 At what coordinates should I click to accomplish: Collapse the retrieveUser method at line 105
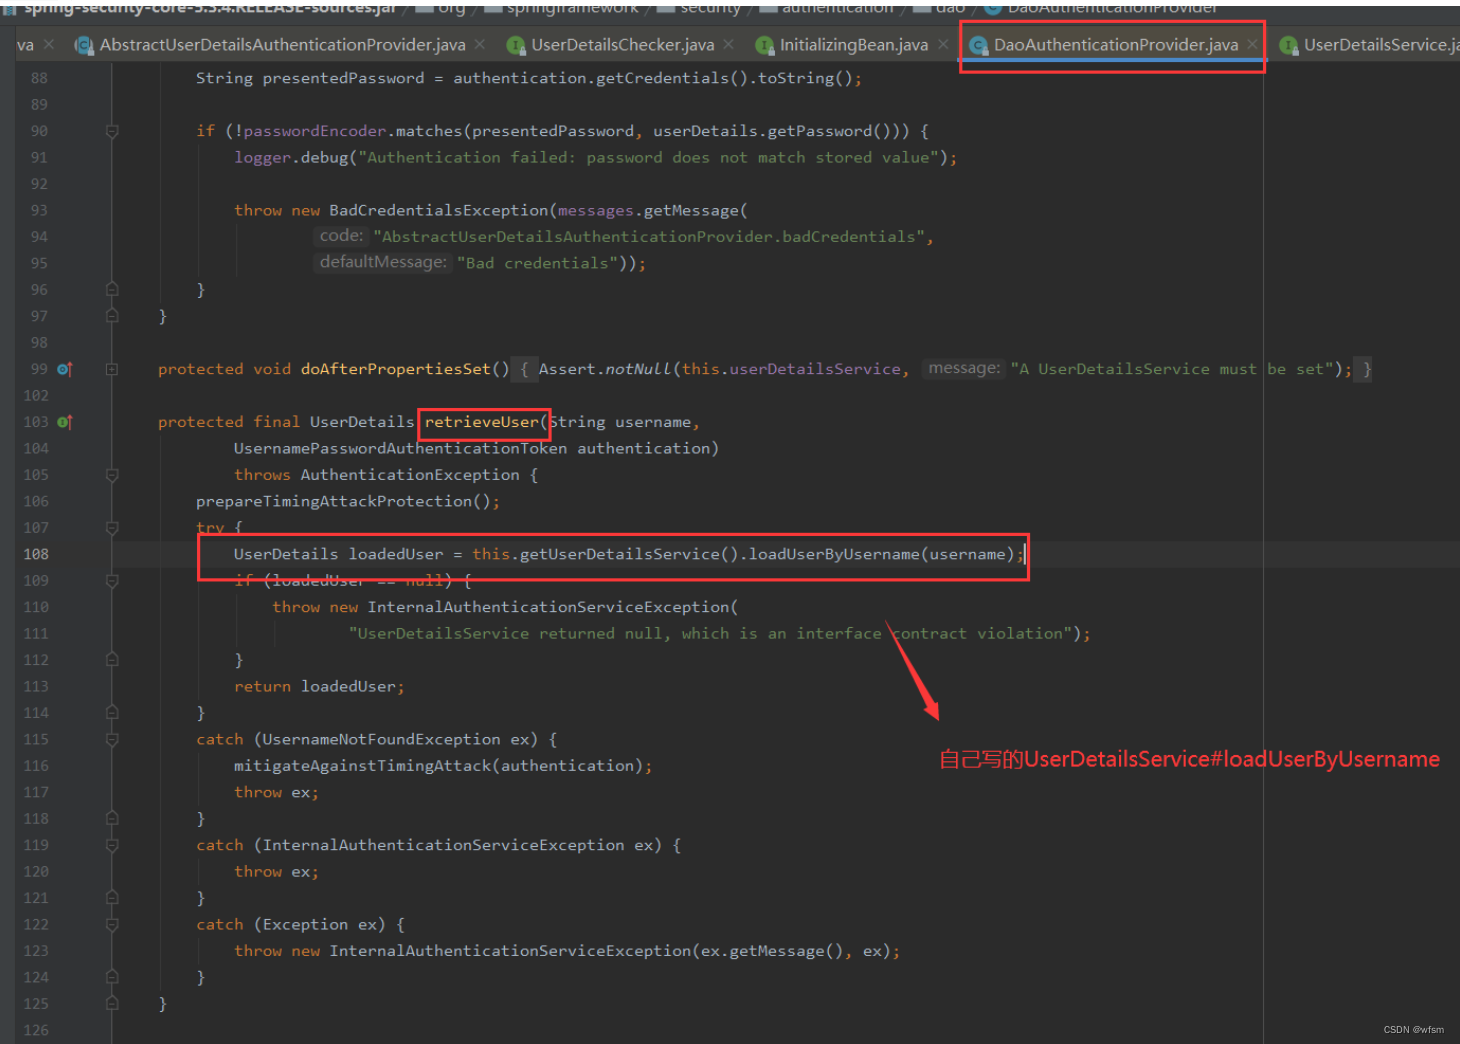click(112, 475)
